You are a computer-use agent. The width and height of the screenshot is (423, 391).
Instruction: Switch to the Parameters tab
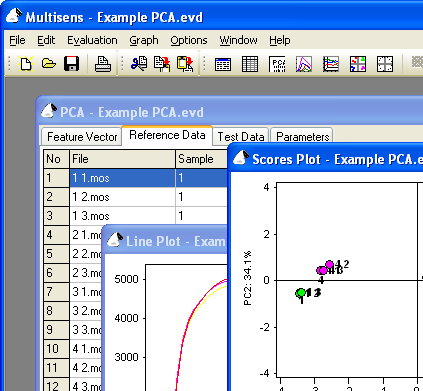pos(302,137)
